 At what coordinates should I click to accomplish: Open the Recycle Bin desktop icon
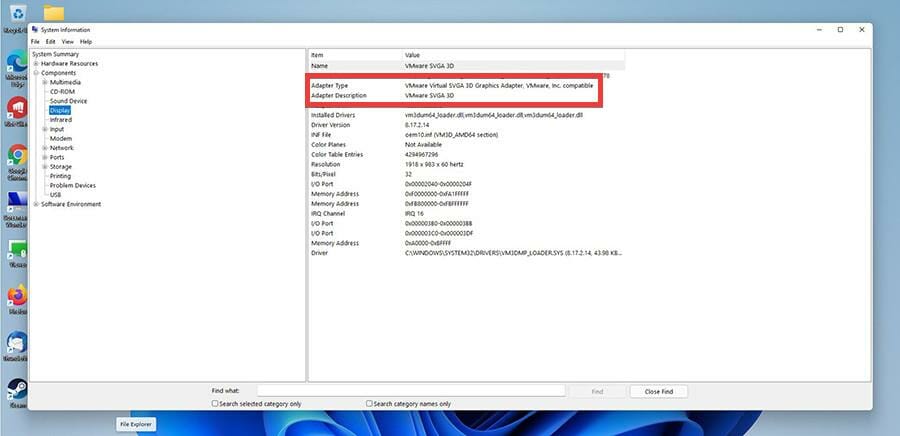point(18,13)
